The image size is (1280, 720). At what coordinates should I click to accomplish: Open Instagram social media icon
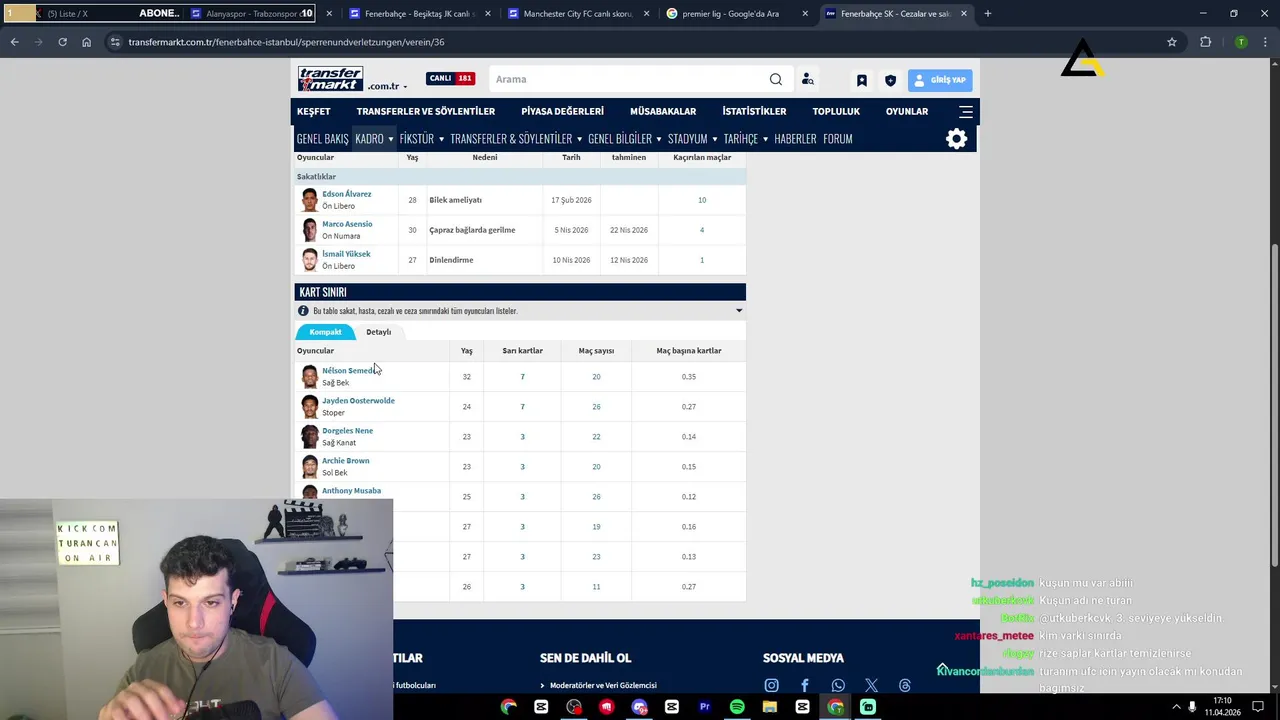click(771, 685)
